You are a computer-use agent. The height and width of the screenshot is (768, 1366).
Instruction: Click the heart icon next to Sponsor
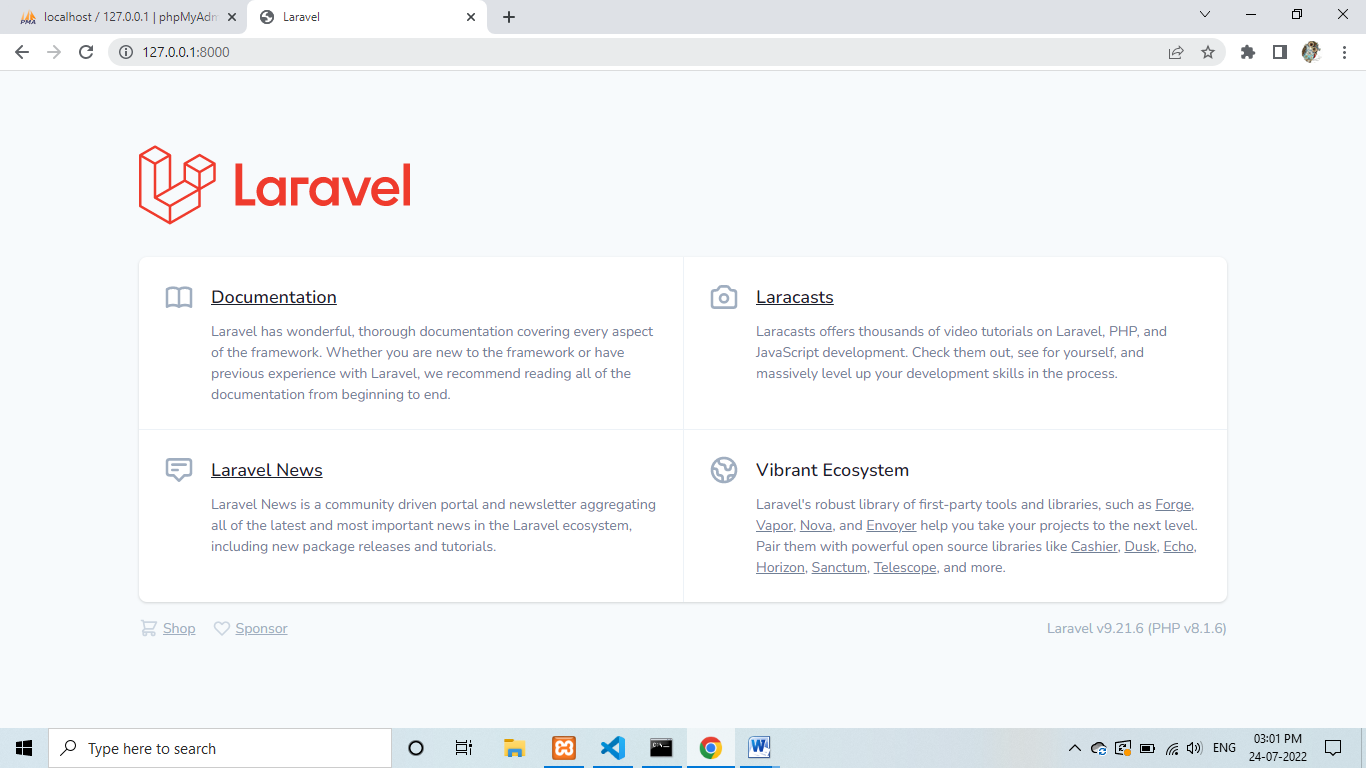coord(222,628)
